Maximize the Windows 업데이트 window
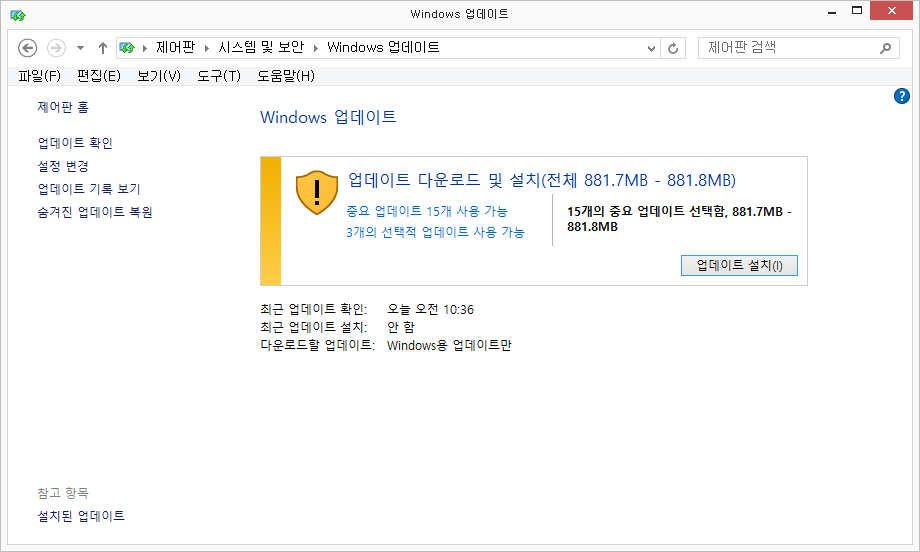This screenshot has height=552, width=920. 857,11
